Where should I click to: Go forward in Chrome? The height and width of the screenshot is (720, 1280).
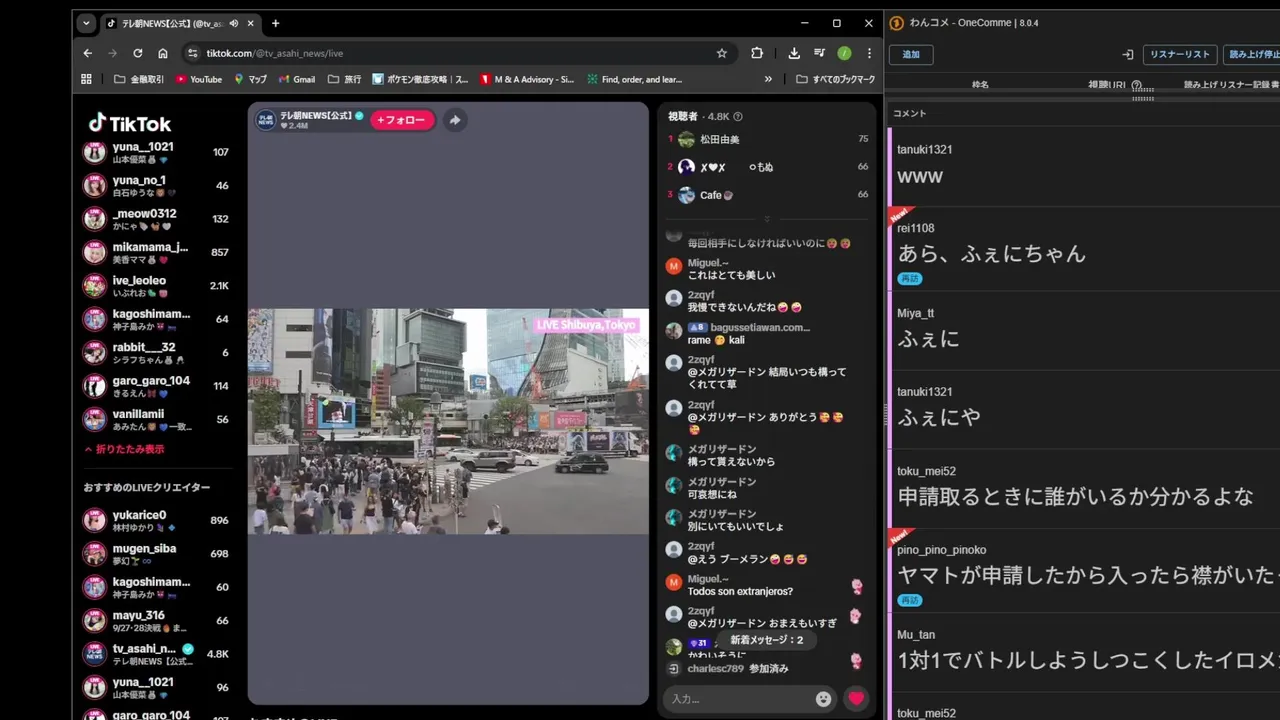click(112, 53)
